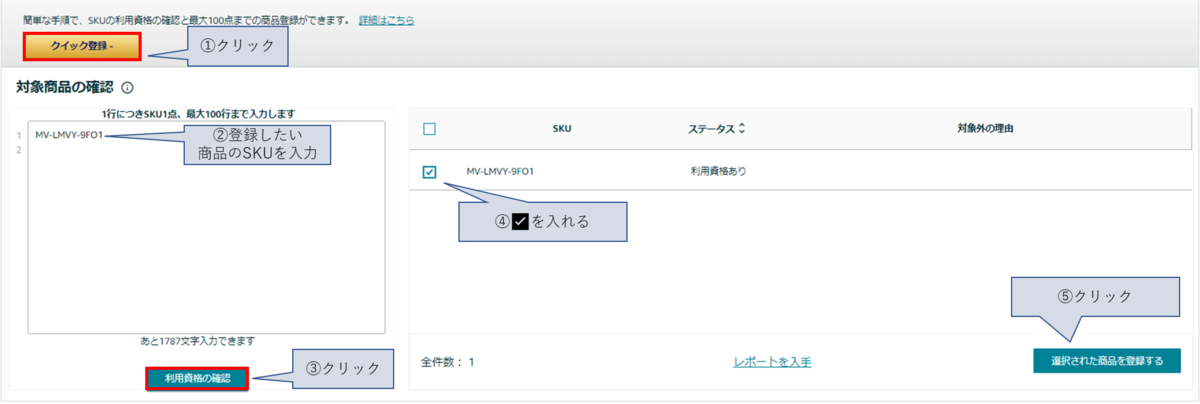The width and height of the screenshot is (1200, 404).
Task: Click the 利用資格あり status cell
Action: pyautogui.click(x=718, y=171)
